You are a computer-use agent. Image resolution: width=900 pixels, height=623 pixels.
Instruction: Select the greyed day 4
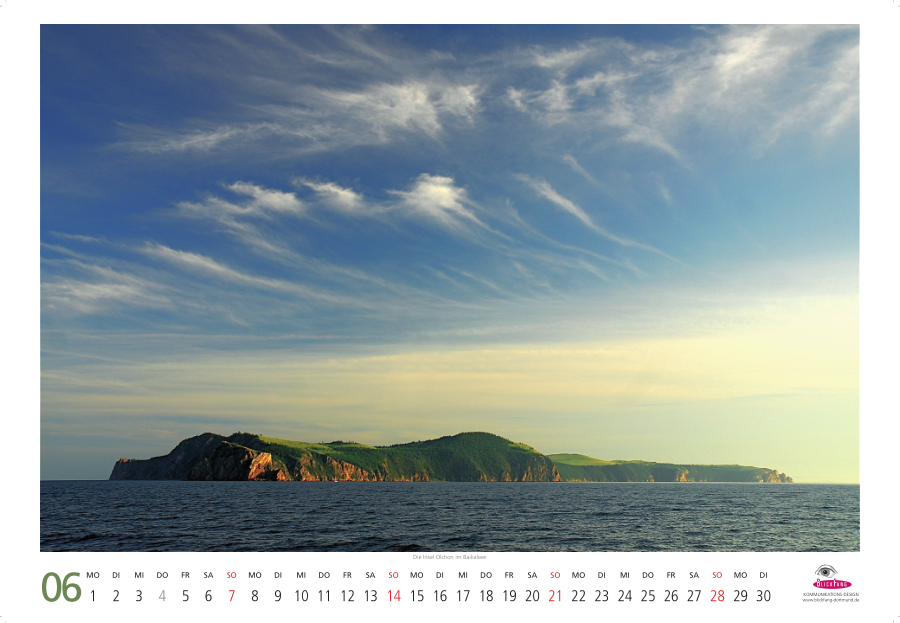coord(162,596)
